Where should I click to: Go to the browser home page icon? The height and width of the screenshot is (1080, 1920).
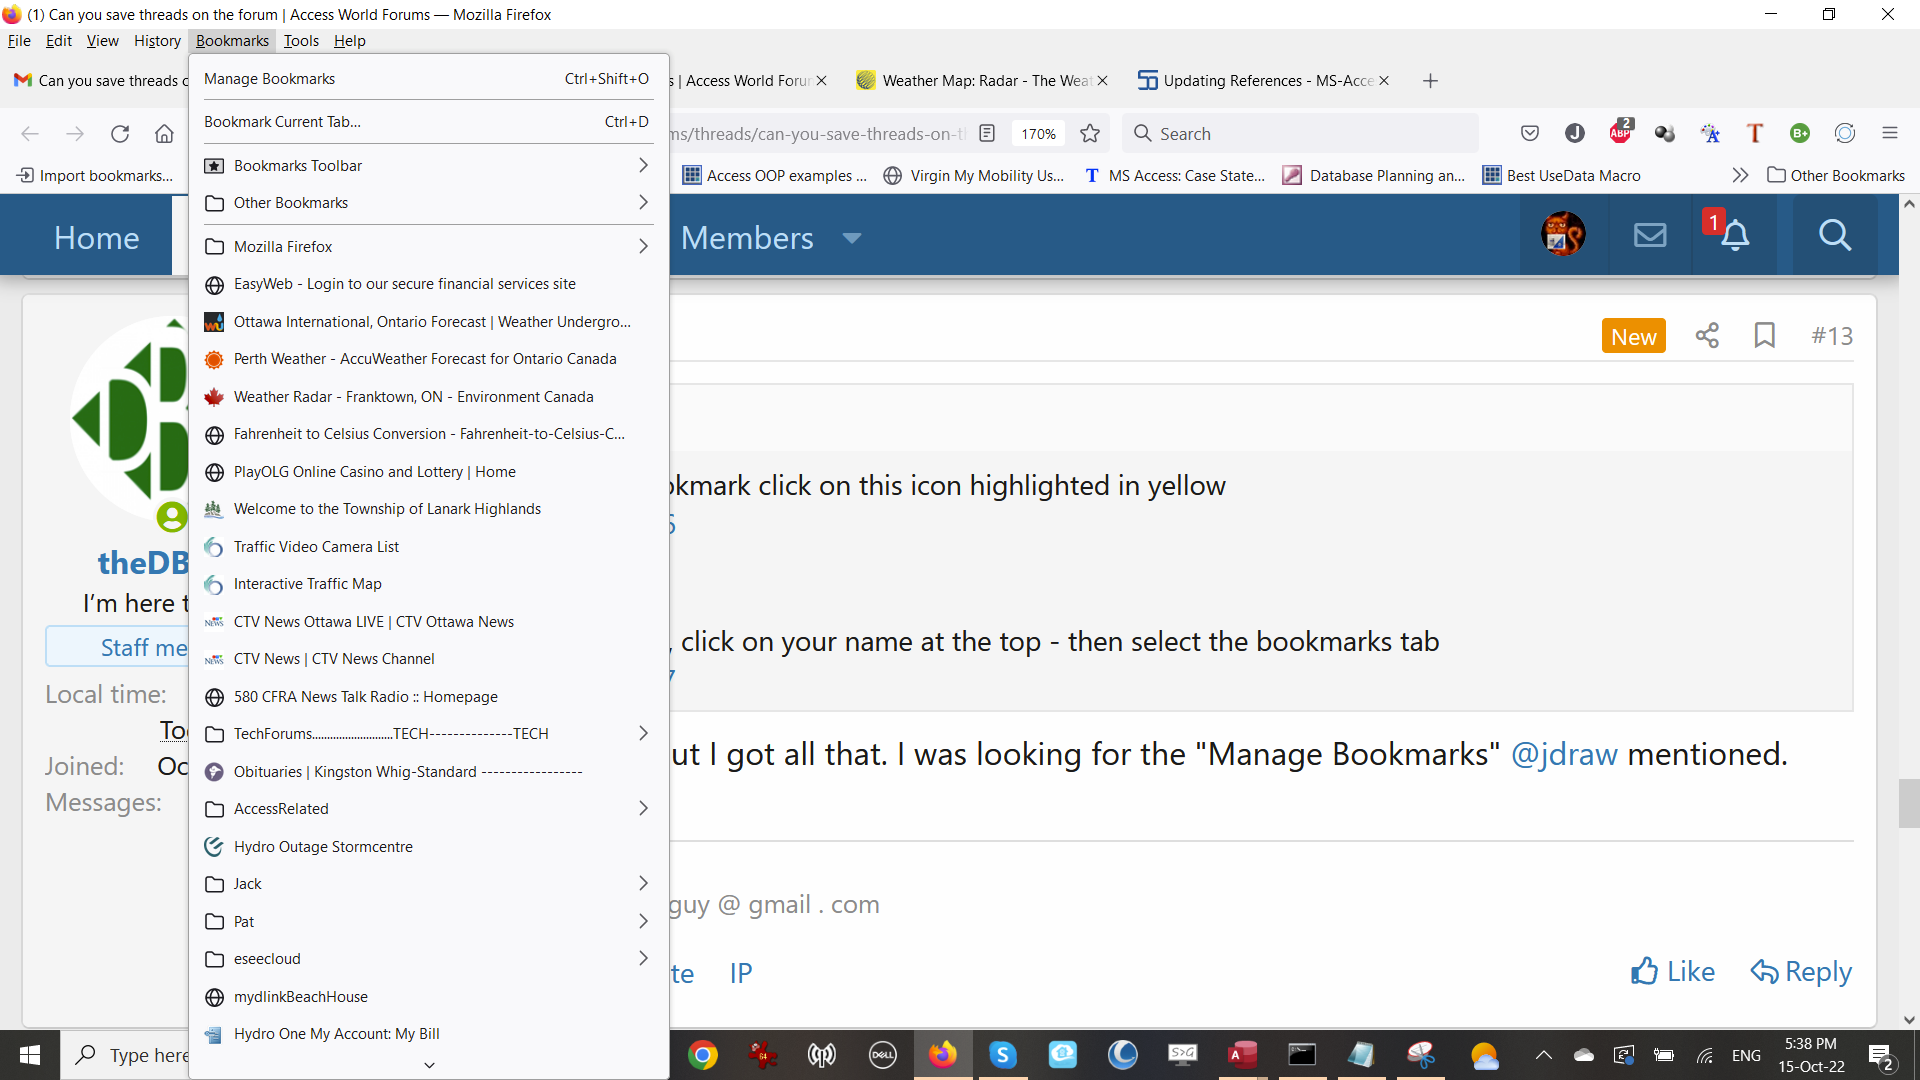(x=164, y=134)
